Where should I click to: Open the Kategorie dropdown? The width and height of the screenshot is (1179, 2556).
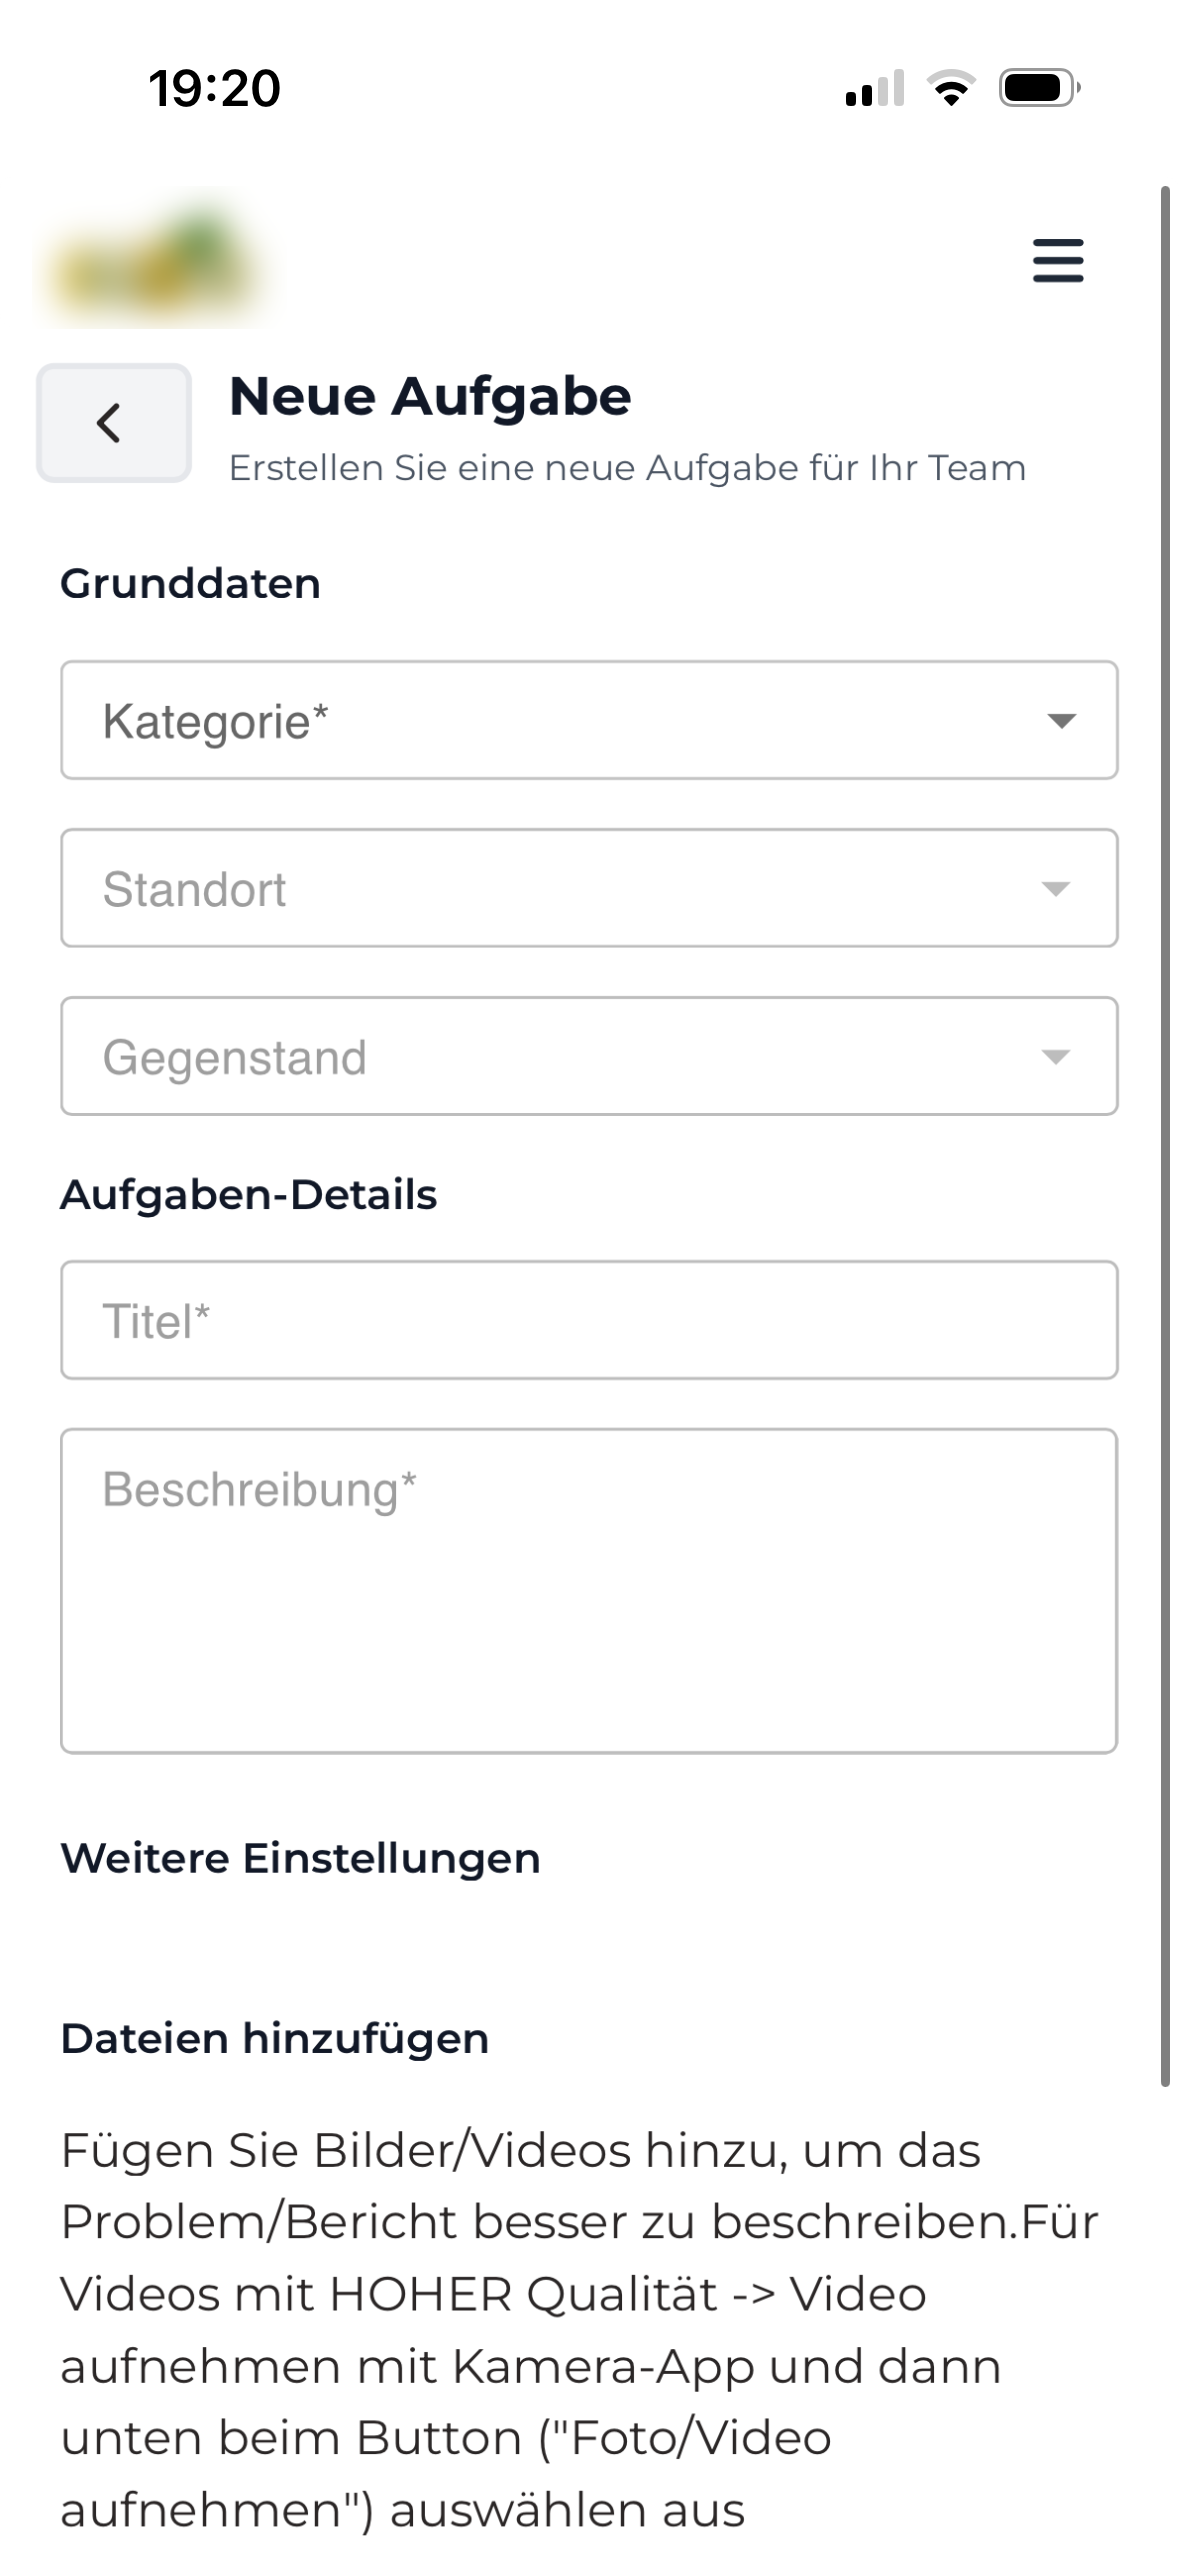589,721
